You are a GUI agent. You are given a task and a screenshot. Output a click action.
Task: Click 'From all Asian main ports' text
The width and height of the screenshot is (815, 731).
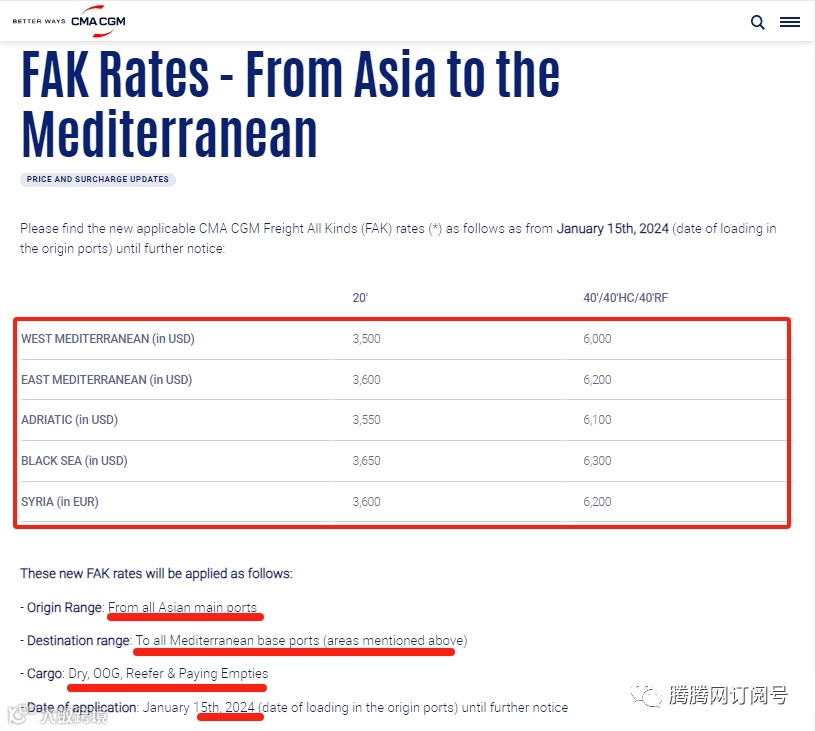click(182, 607)
